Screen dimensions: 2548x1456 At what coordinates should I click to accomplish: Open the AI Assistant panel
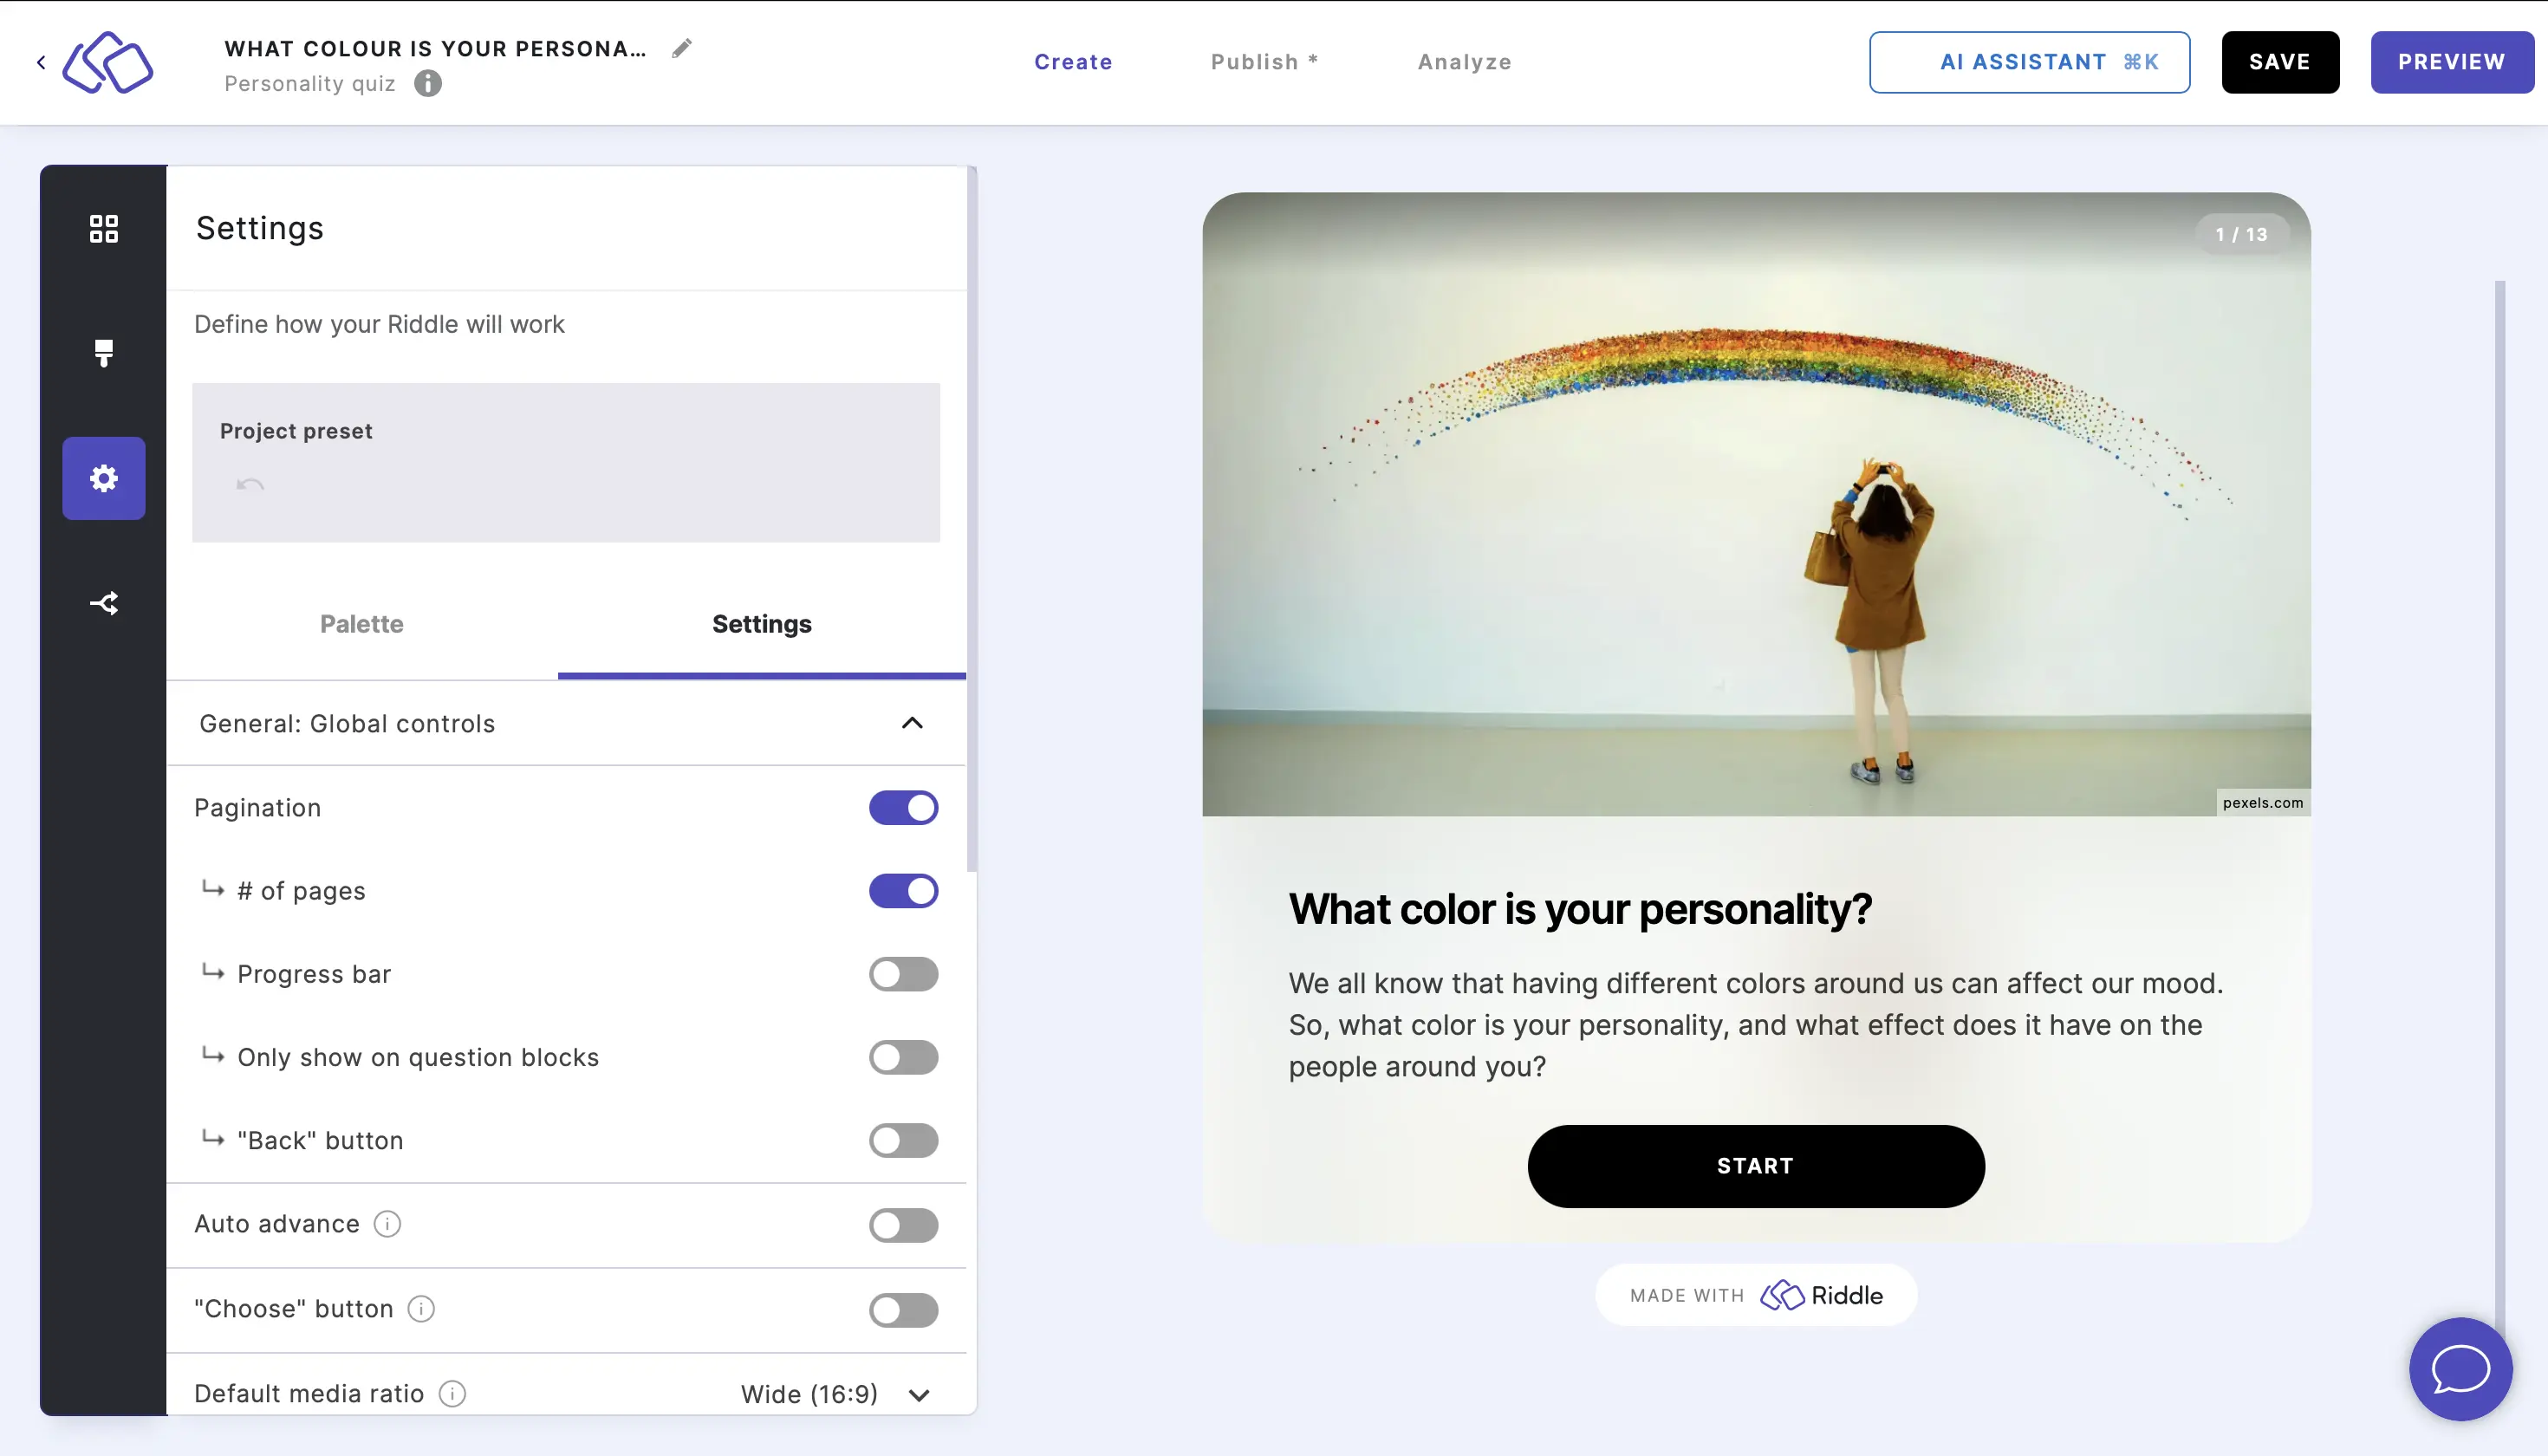pos(2028,62)
